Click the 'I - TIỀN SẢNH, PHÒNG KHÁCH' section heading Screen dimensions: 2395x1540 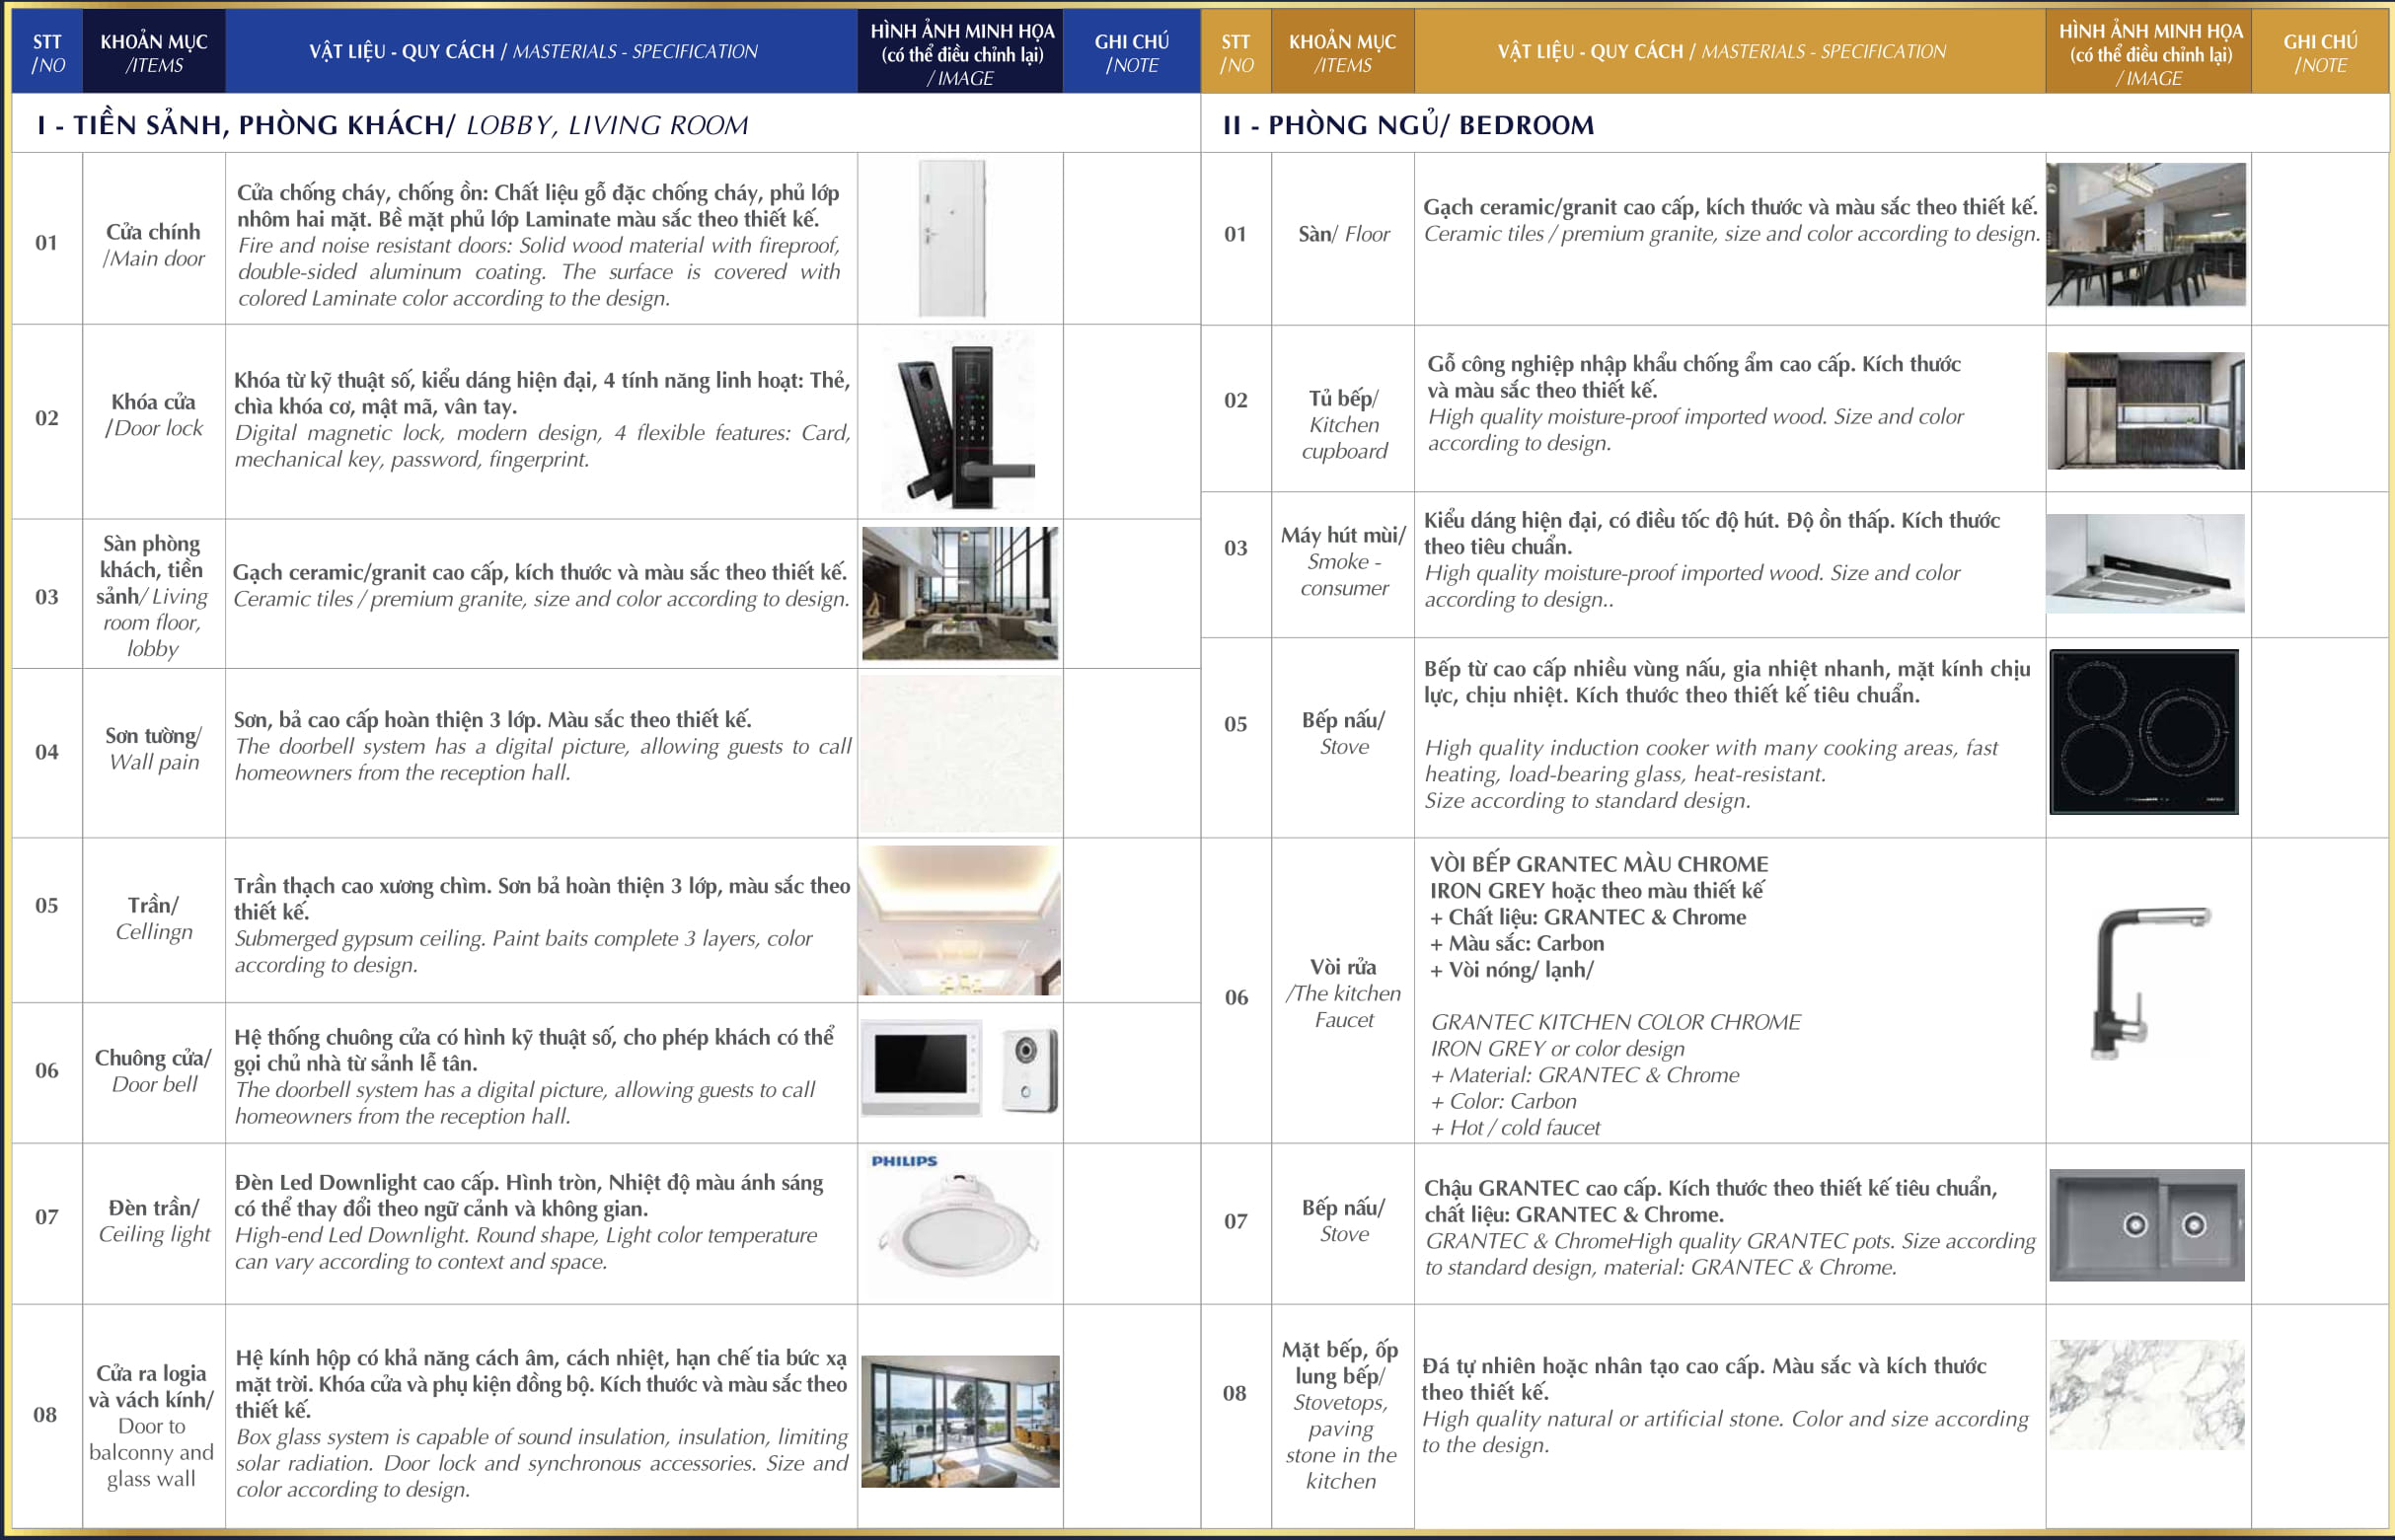(x=392, y=125)
